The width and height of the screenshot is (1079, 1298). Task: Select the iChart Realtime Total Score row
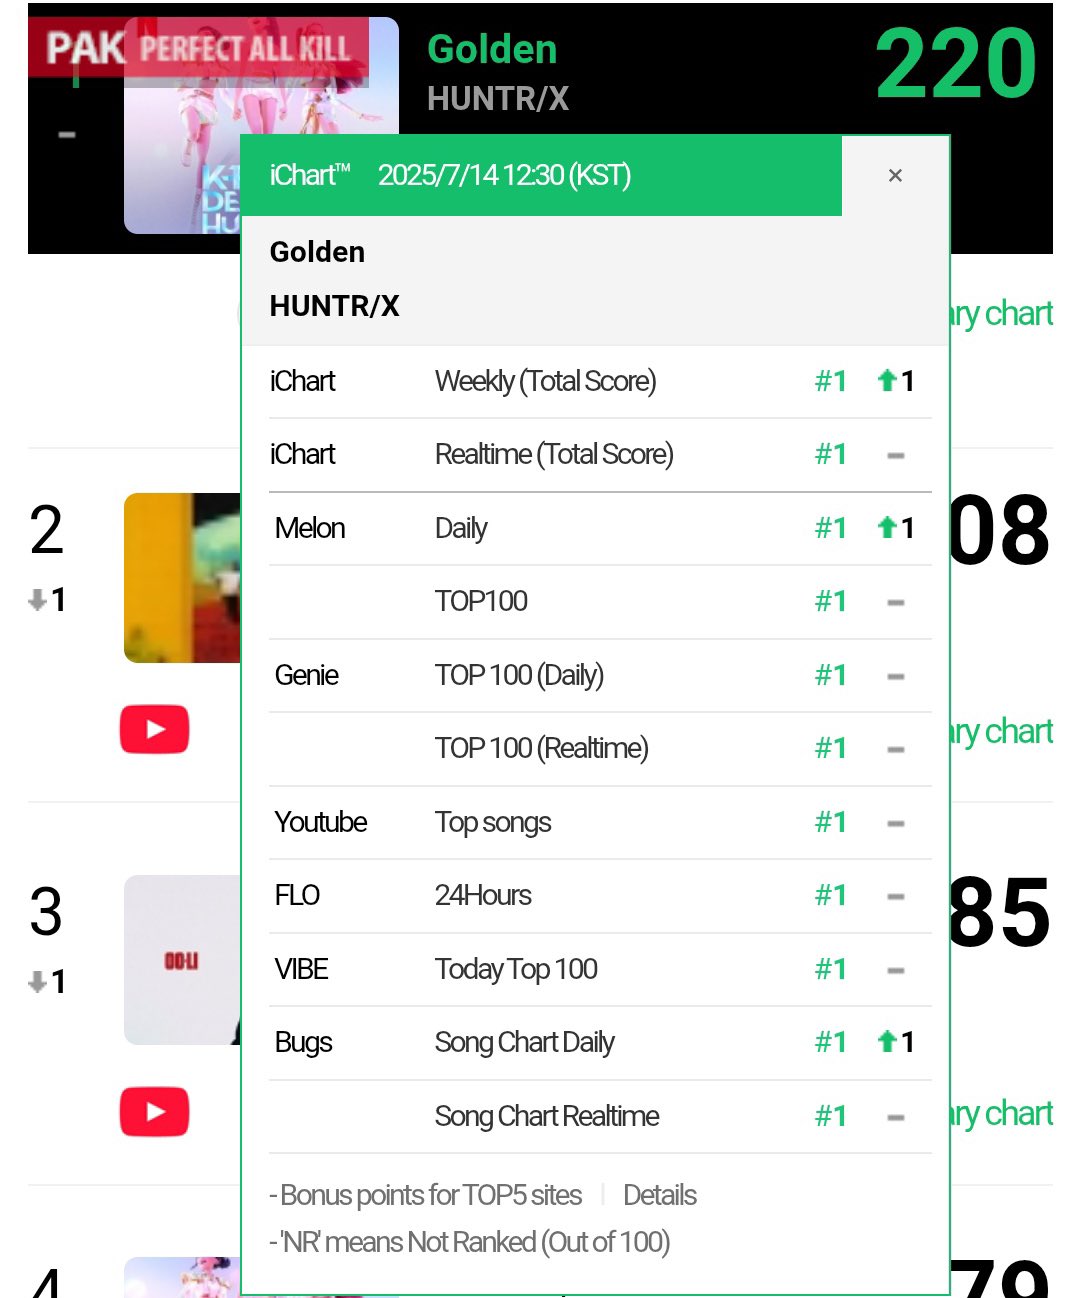tap(600, 455)
